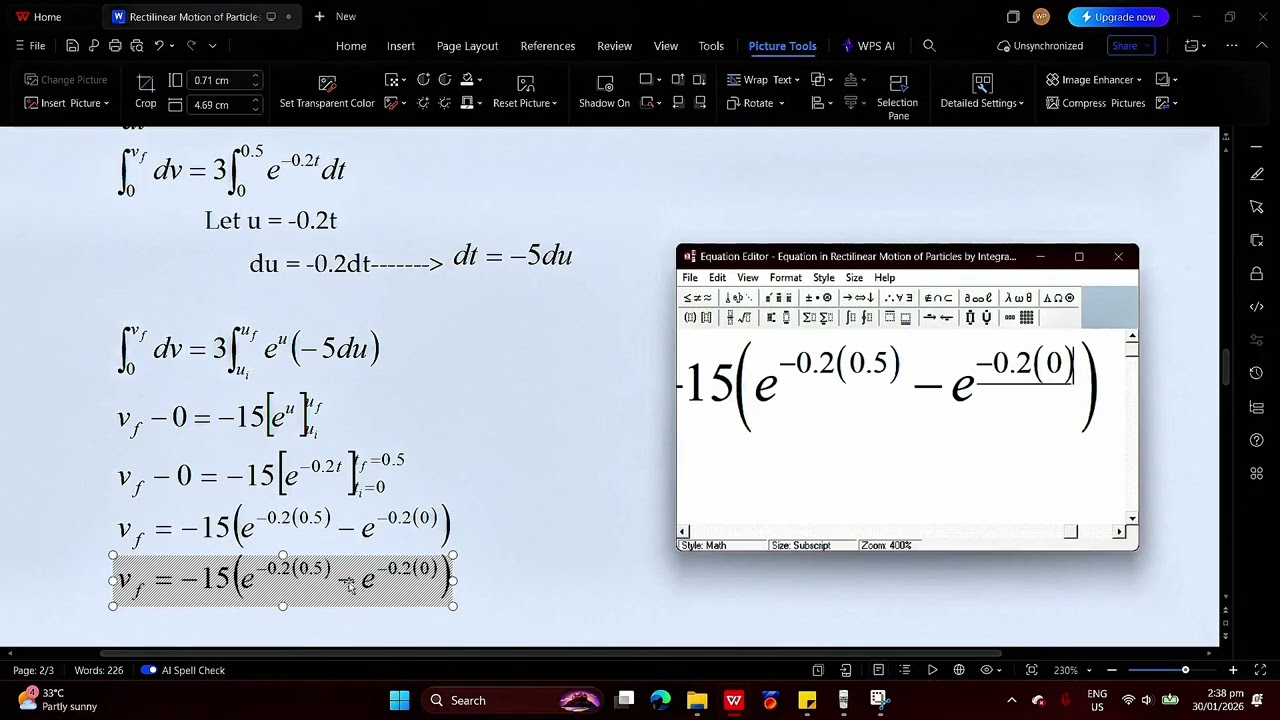The height and width of the screenshot is (720, 1280).
Task: Open the Format menu in Equation Editor
Action: [x=785, y=277]
